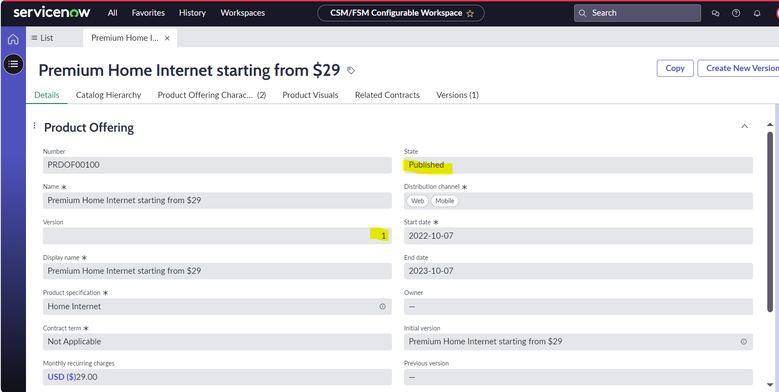
Task: Click the Create New Version button
Action: click(738, 68)
